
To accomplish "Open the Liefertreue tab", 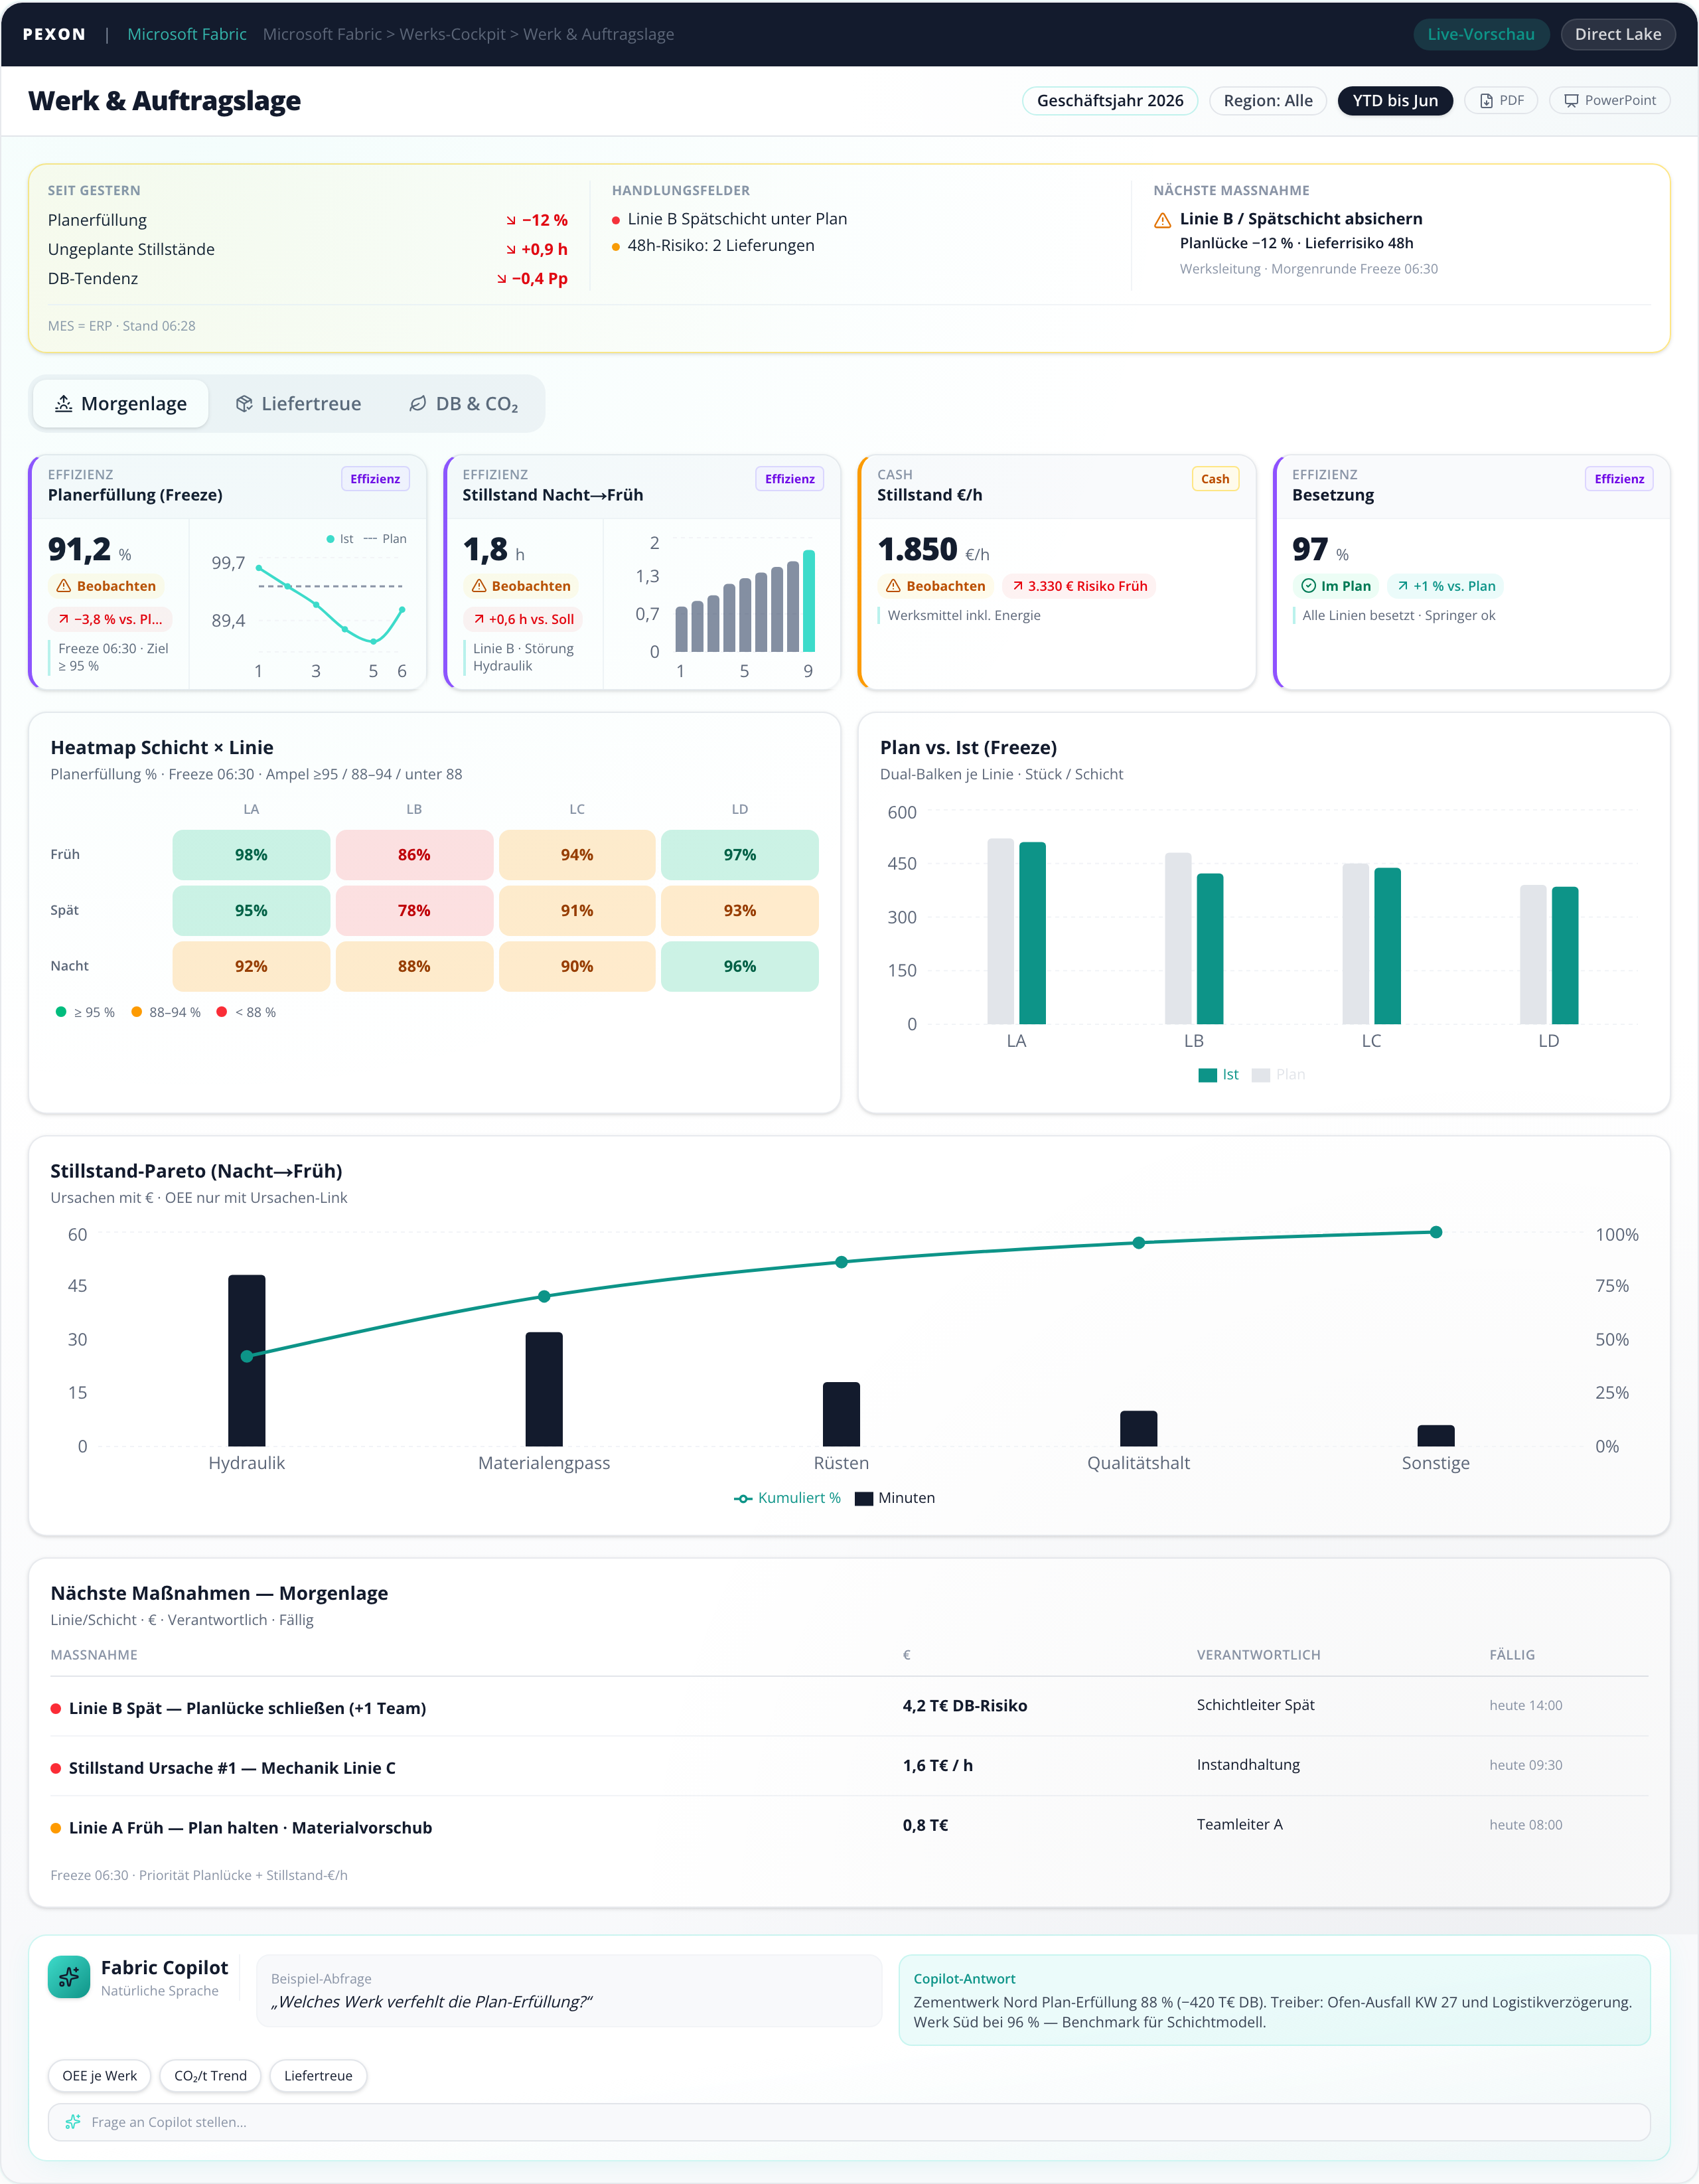I will coord(298,403).
